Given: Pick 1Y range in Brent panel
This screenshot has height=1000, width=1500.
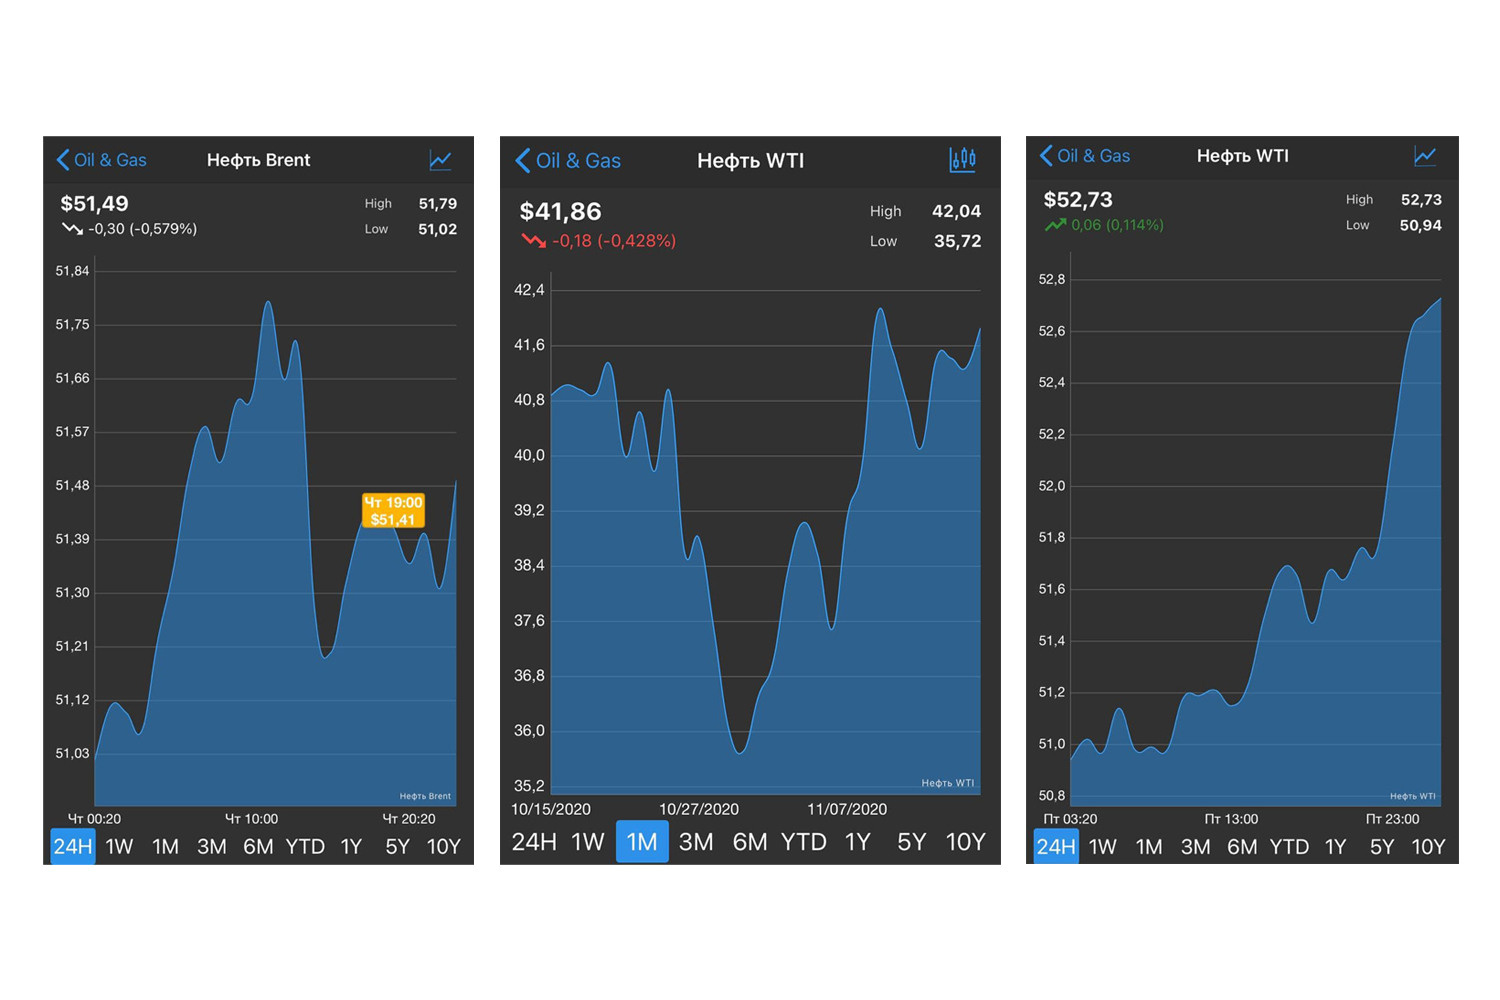Looking at the screenshot, I should tap(351, 847).
